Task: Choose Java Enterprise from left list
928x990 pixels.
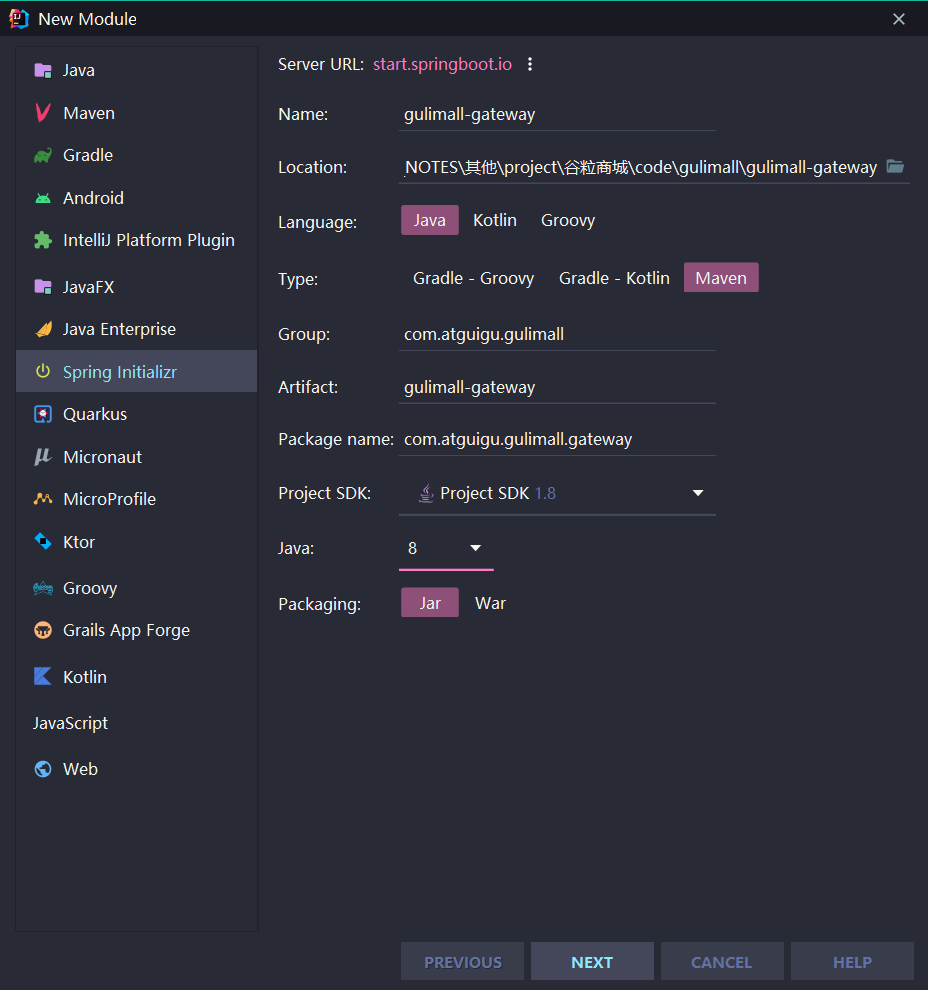Action: 119,329
